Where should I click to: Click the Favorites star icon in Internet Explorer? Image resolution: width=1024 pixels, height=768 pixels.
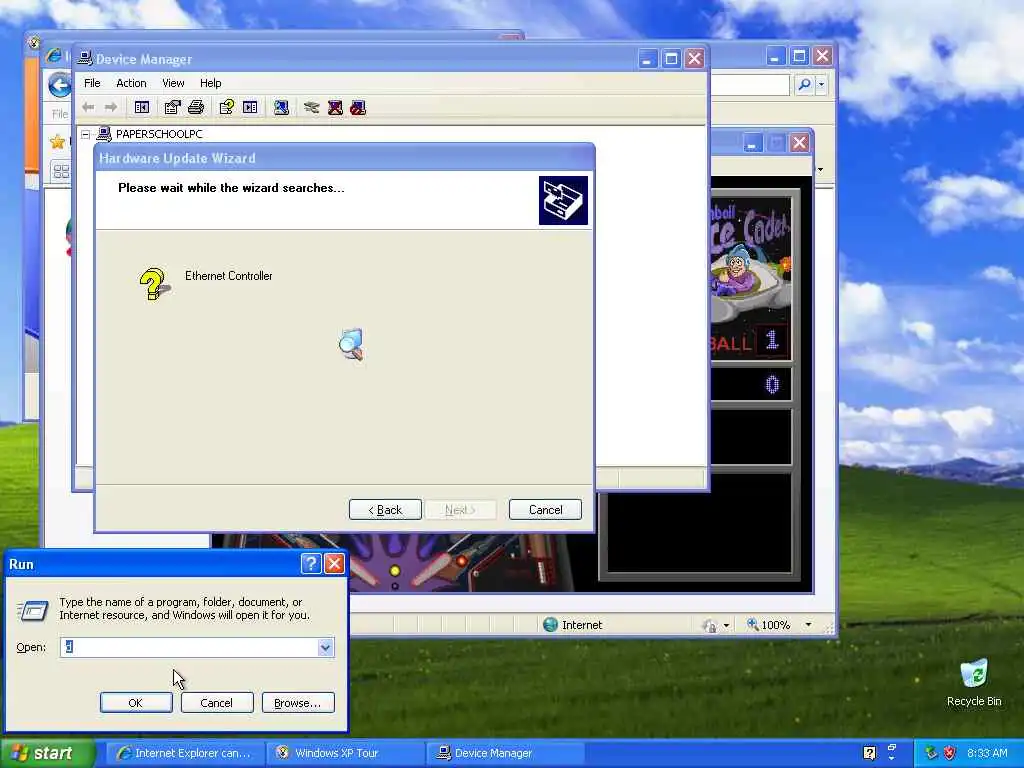coord(57,141)
